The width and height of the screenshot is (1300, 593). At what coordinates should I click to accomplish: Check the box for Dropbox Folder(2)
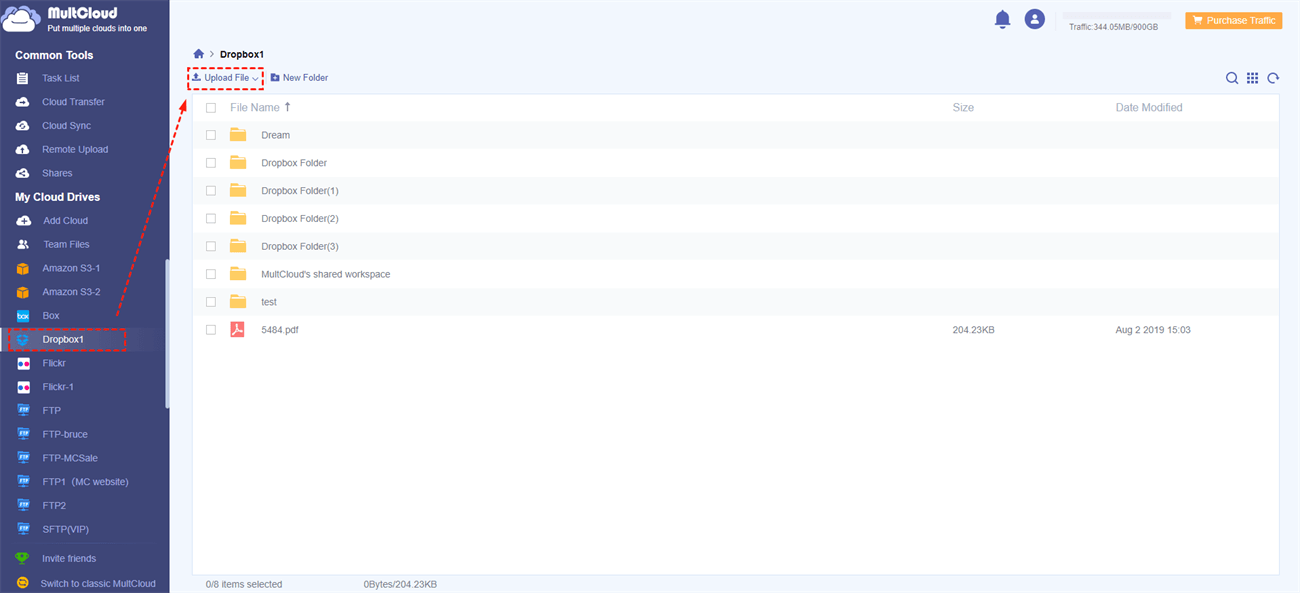tap(211, 218)
